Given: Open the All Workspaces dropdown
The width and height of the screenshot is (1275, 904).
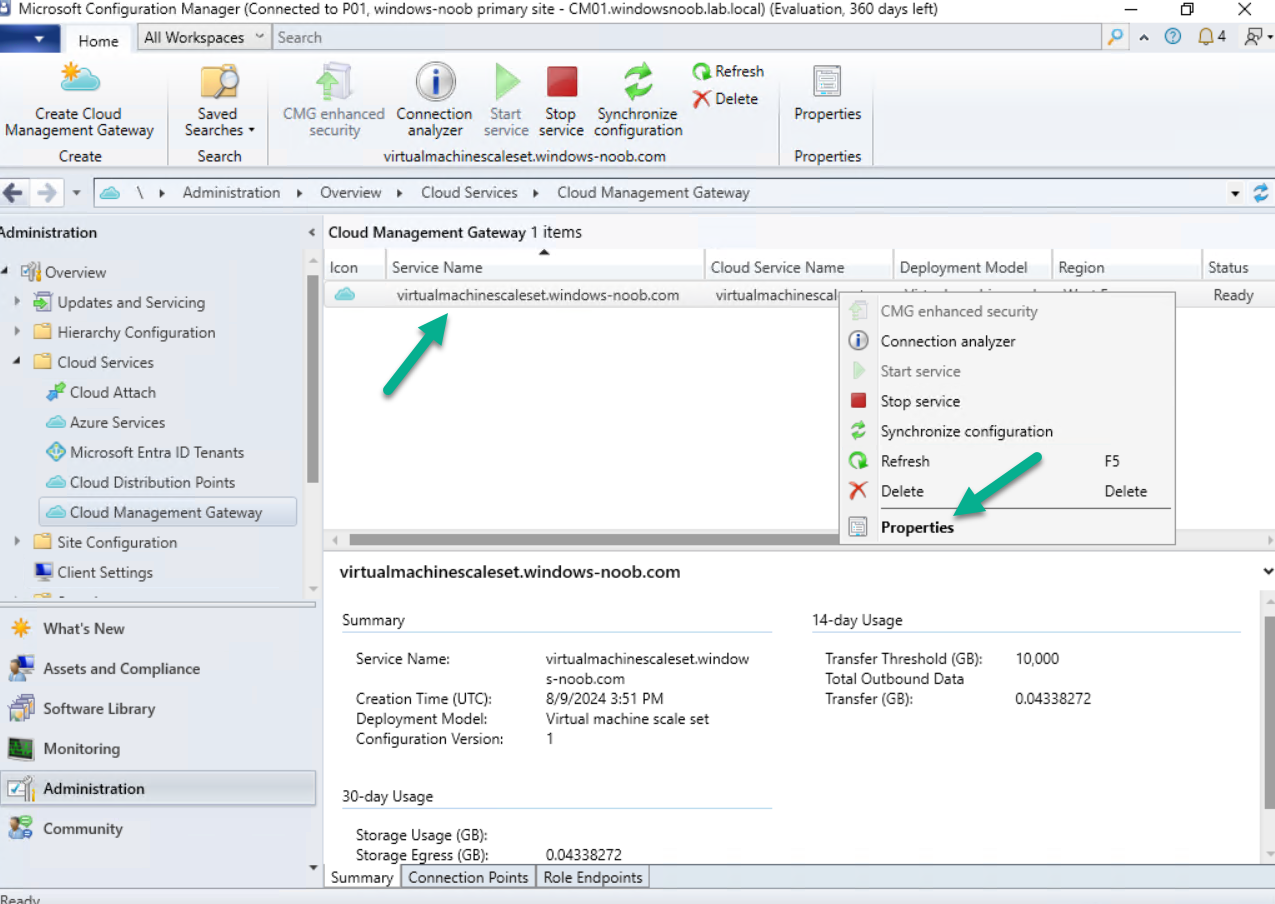Looking at the screenshot, I should [x=203, y=37].
